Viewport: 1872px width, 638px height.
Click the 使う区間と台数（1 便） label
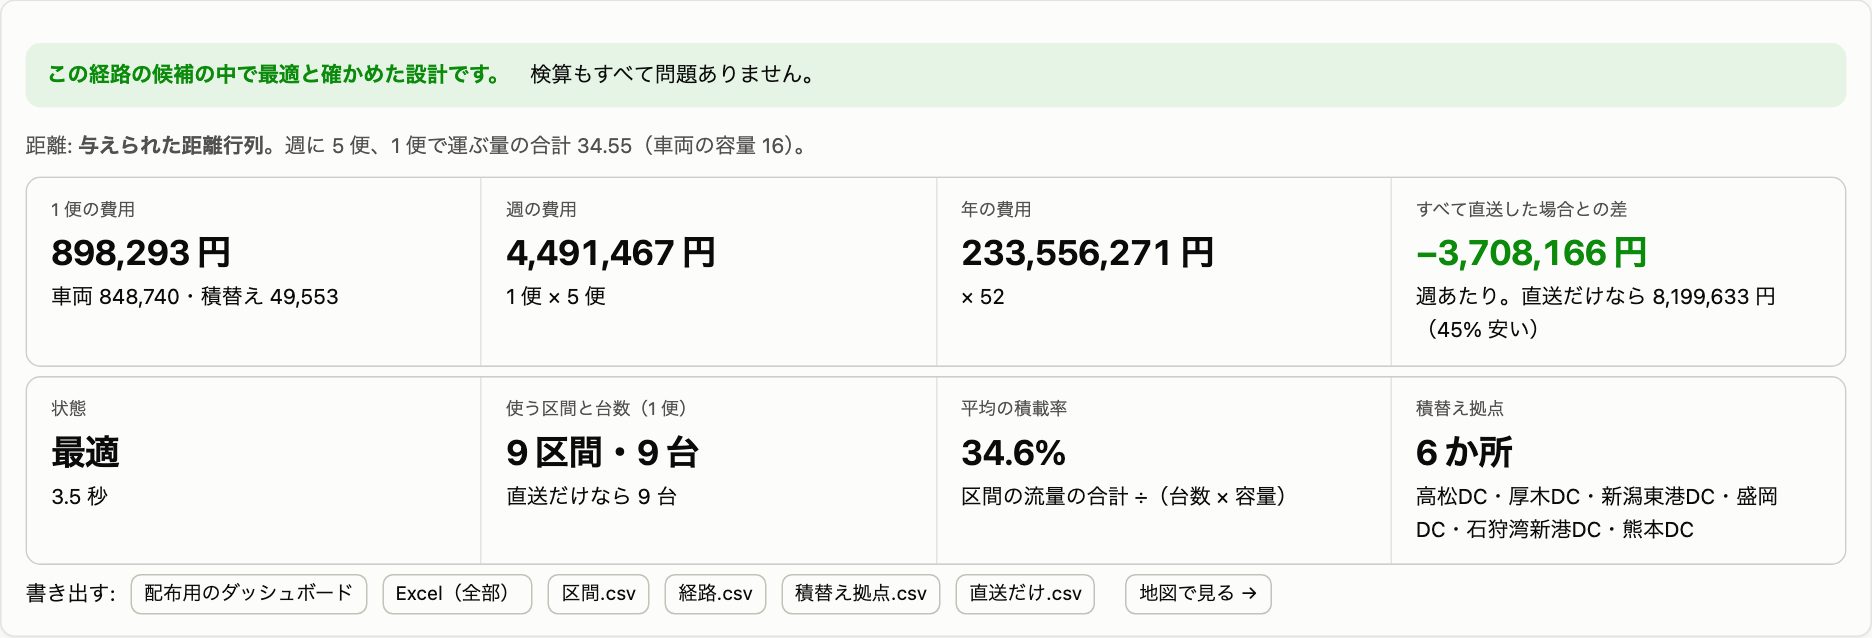pyautogui.click(x=599, y=408)
